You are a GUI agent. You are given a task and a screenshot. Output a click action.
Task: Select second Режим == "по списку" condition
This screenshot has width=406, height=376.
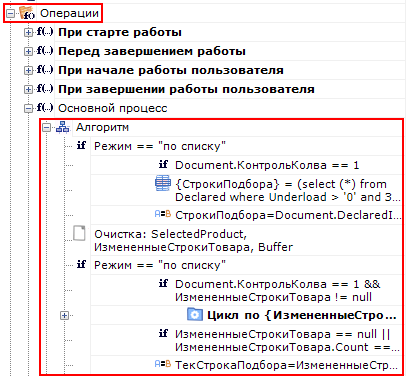click(160, 265)
